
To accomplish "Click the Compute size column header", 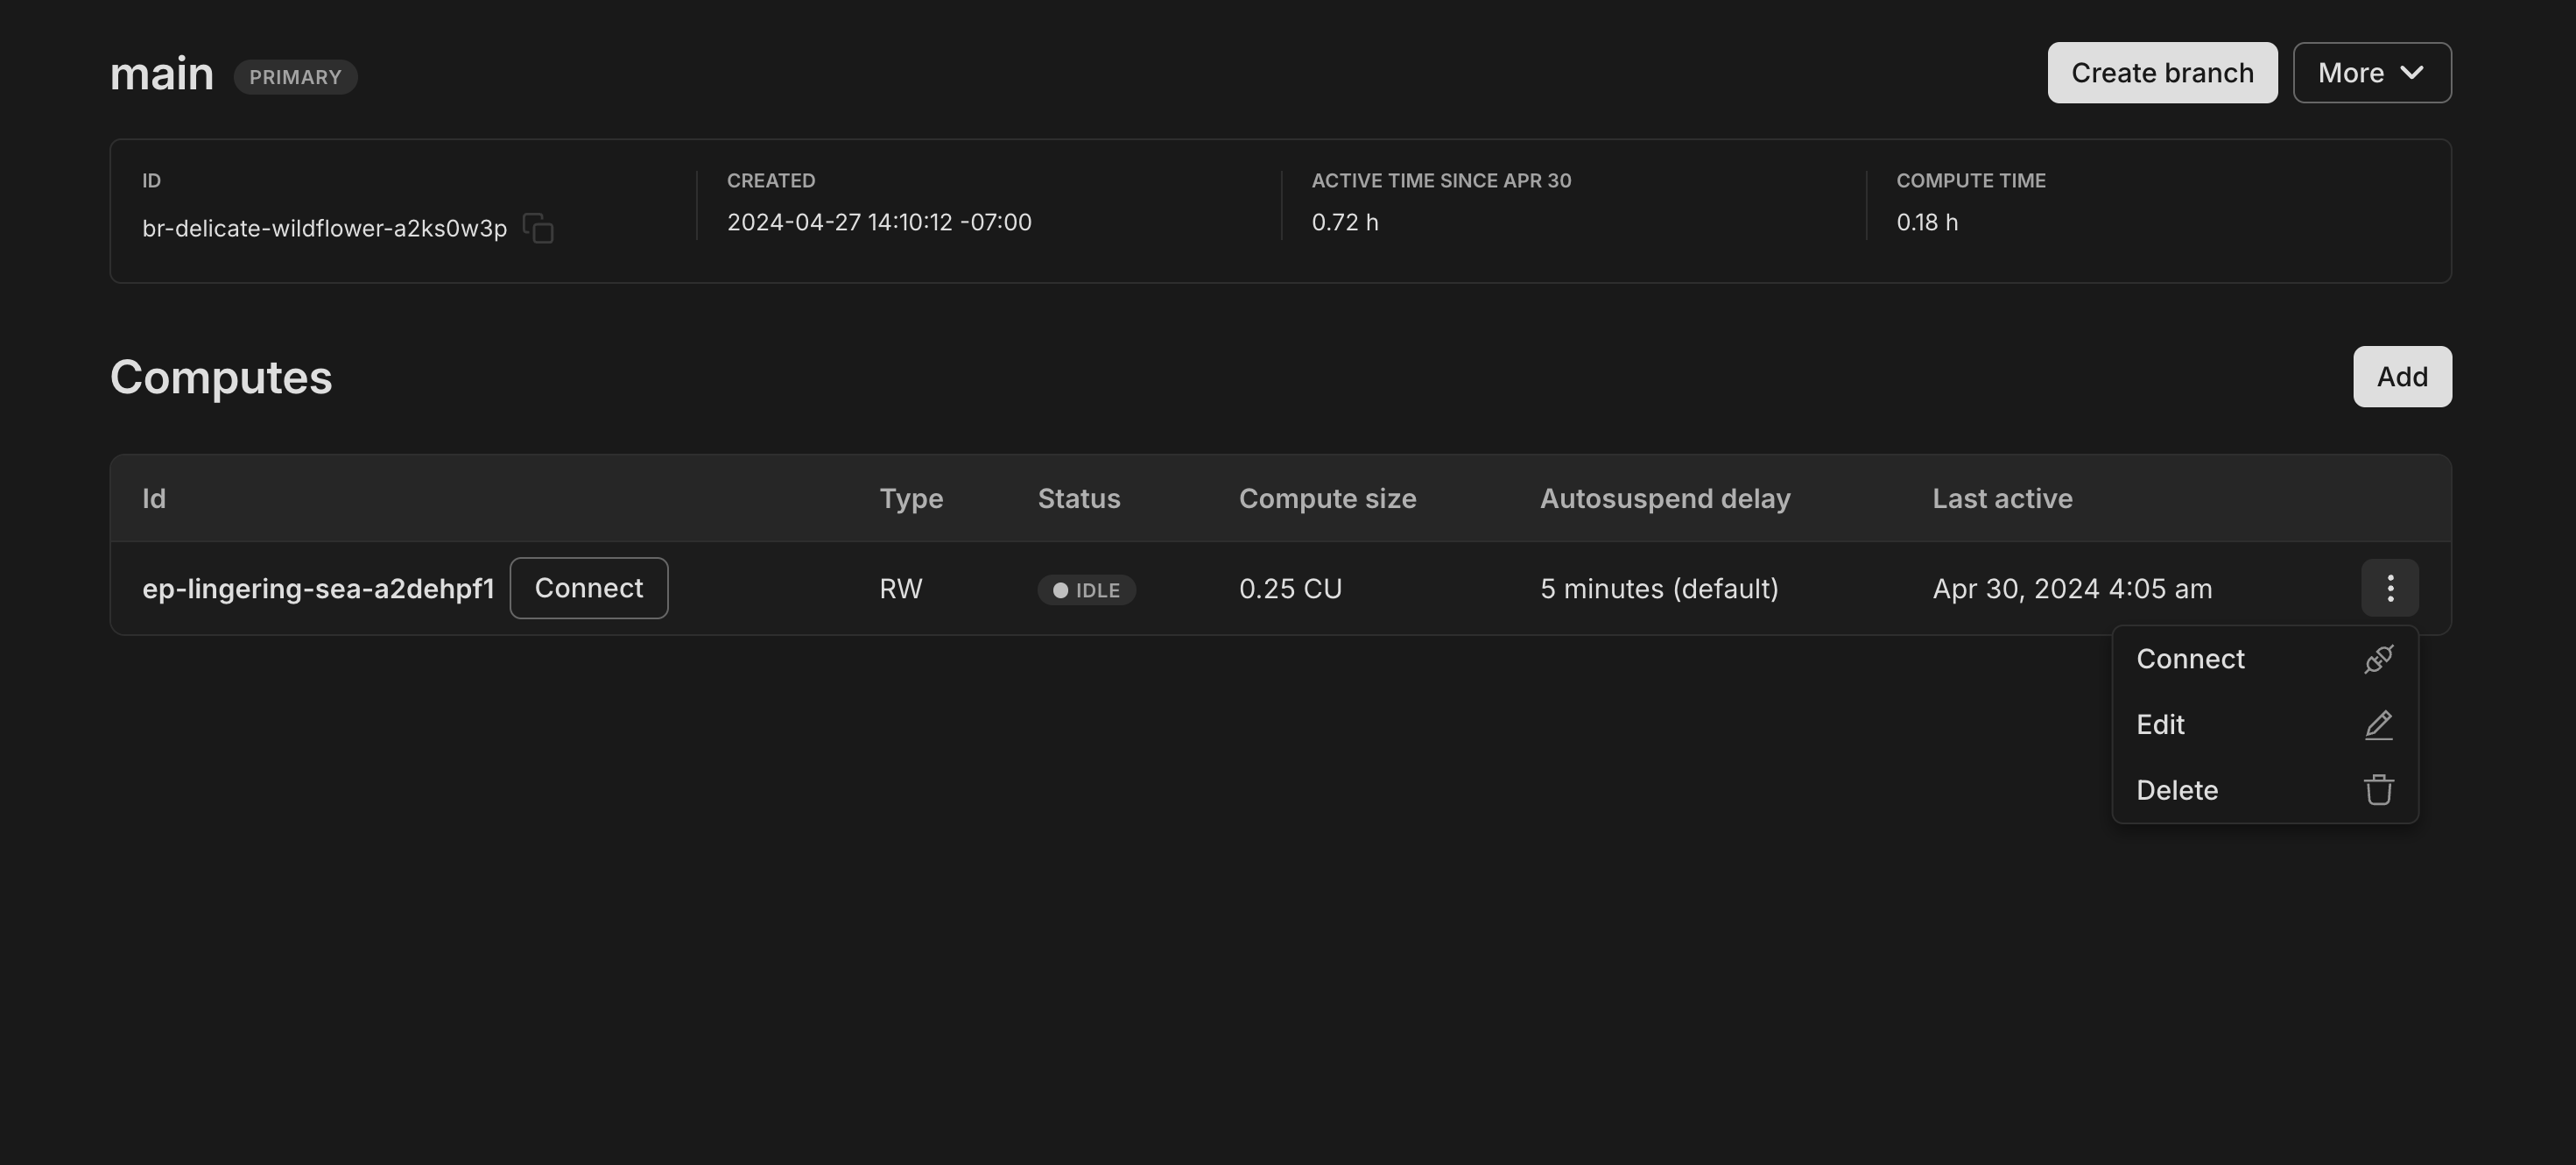I will 1327,499.
